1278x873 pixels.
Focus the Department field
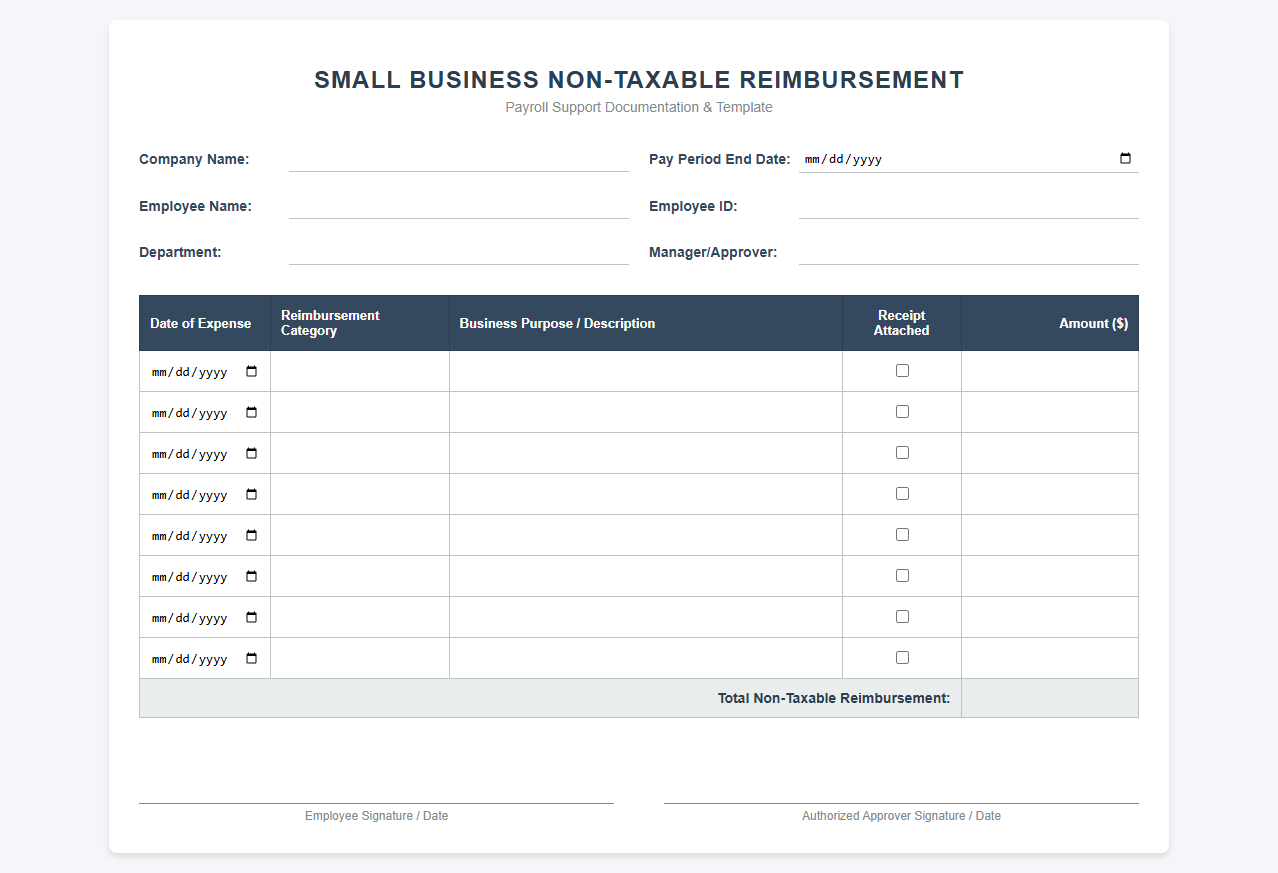pos(459,252)
